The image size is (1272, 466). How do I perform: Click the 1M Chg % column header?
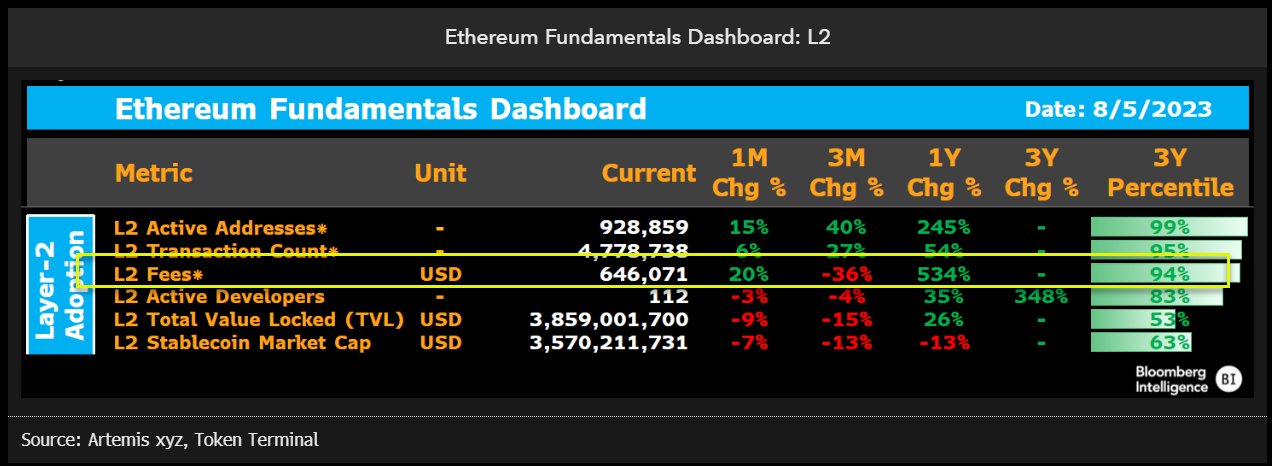click(748, 173)
